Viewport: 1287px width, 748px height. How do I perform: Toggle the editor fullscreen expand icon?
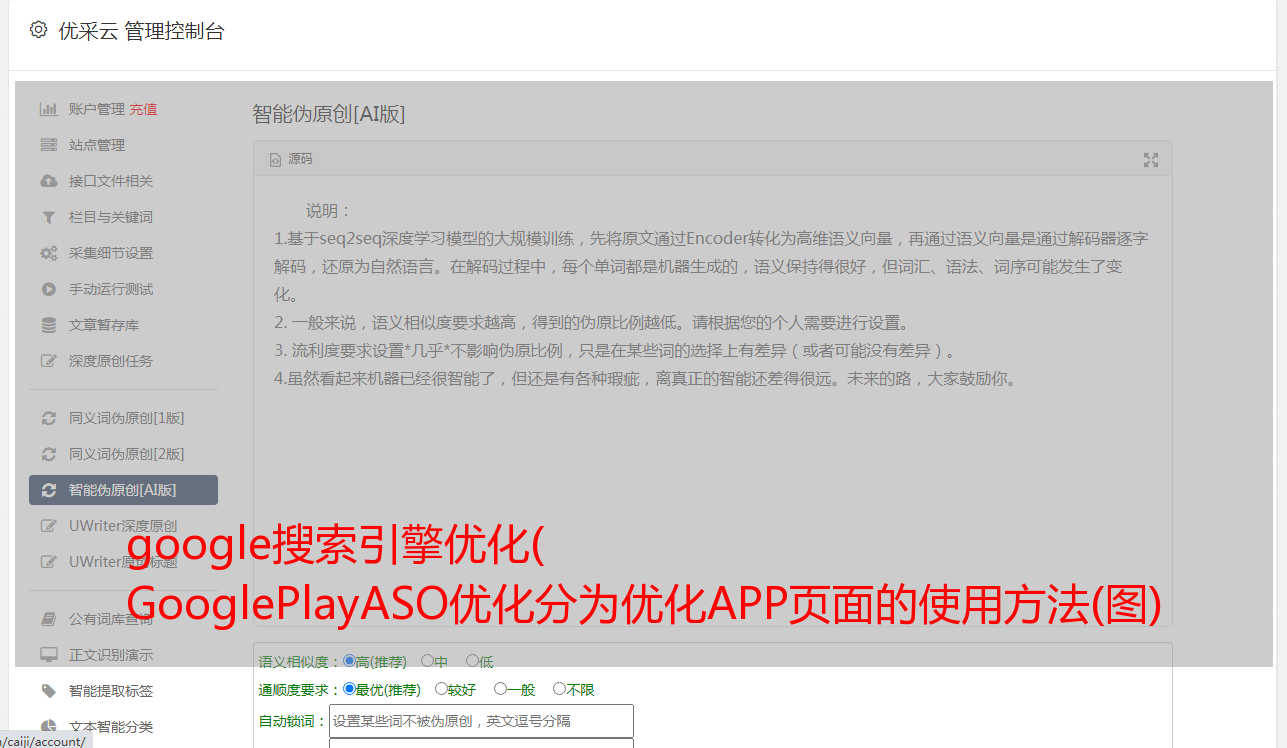[1151, 160]
